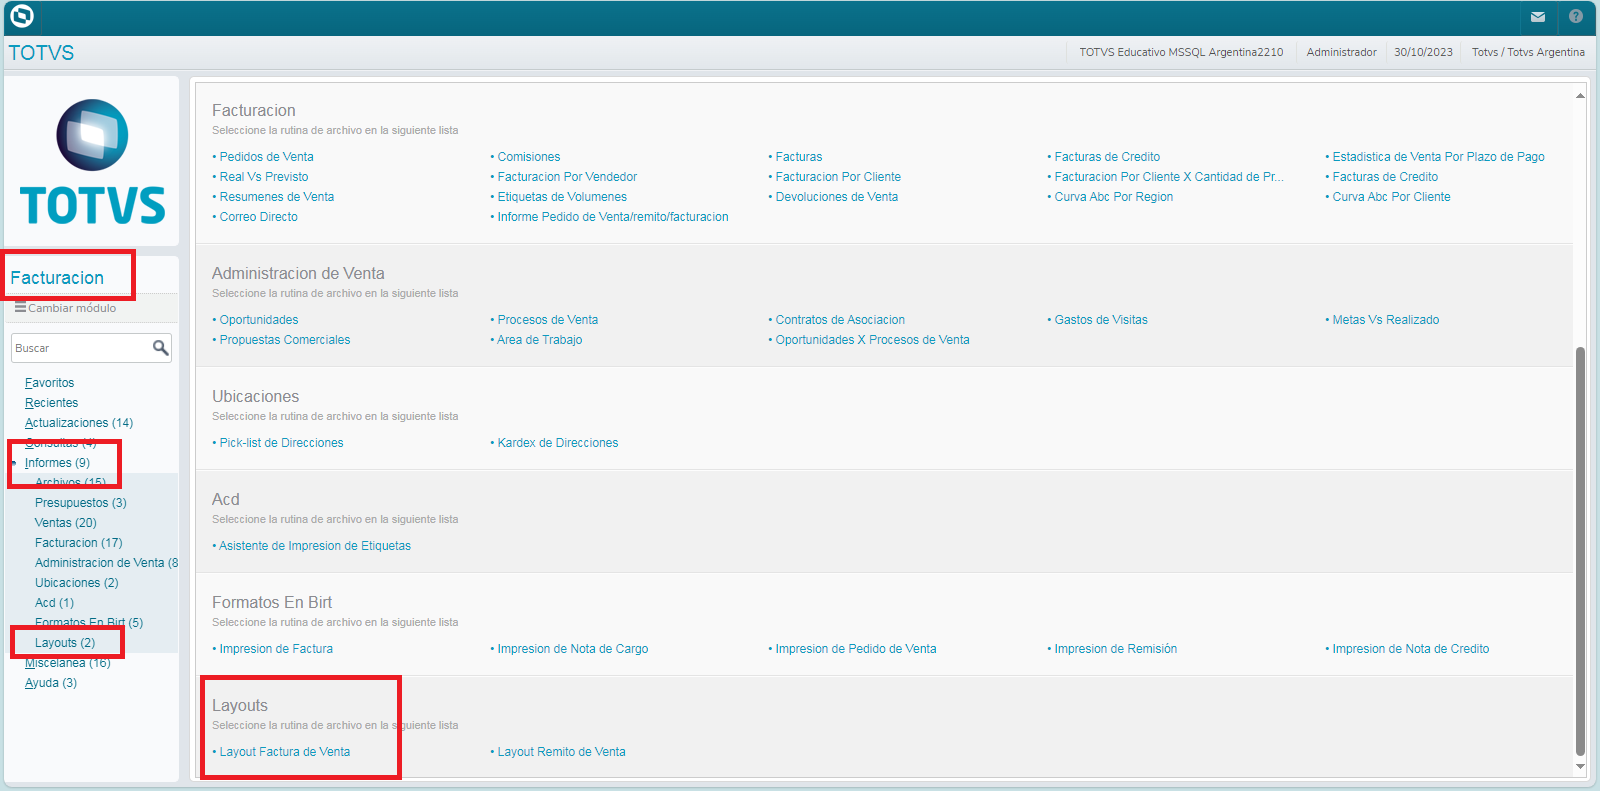Screen dimensions: 1600x791
Task: Click the scroll down arrow
Action: pos(1580,767)
